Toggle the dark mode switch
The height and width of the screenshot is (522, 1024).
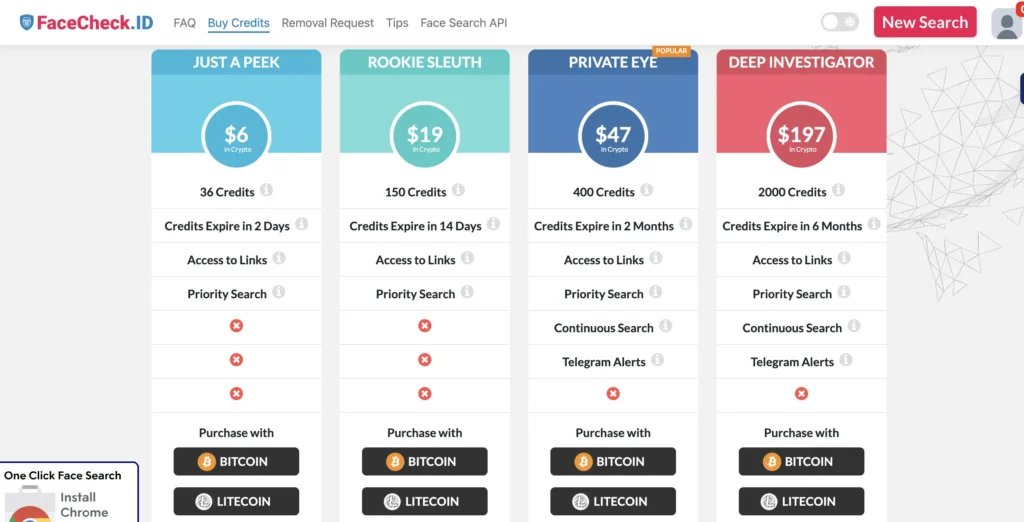[x=840, y=22]
